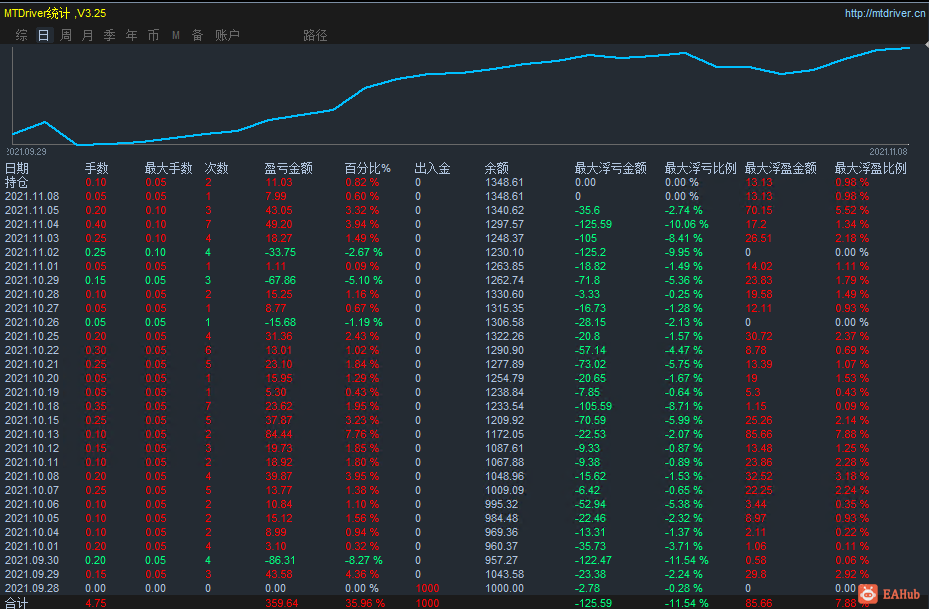Open the 周 weekly tab
The height and width of the screenshot is (609, 929).
point(66,36)
